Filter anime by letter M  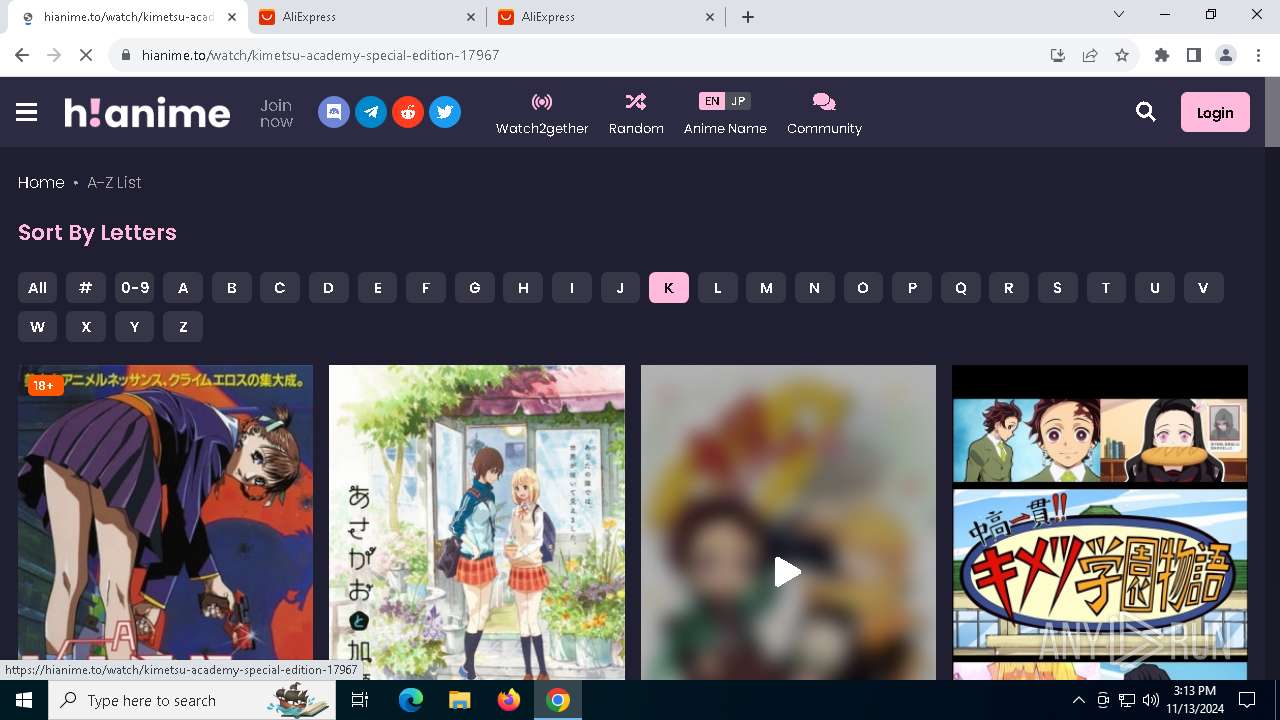(x=766, y=288)
